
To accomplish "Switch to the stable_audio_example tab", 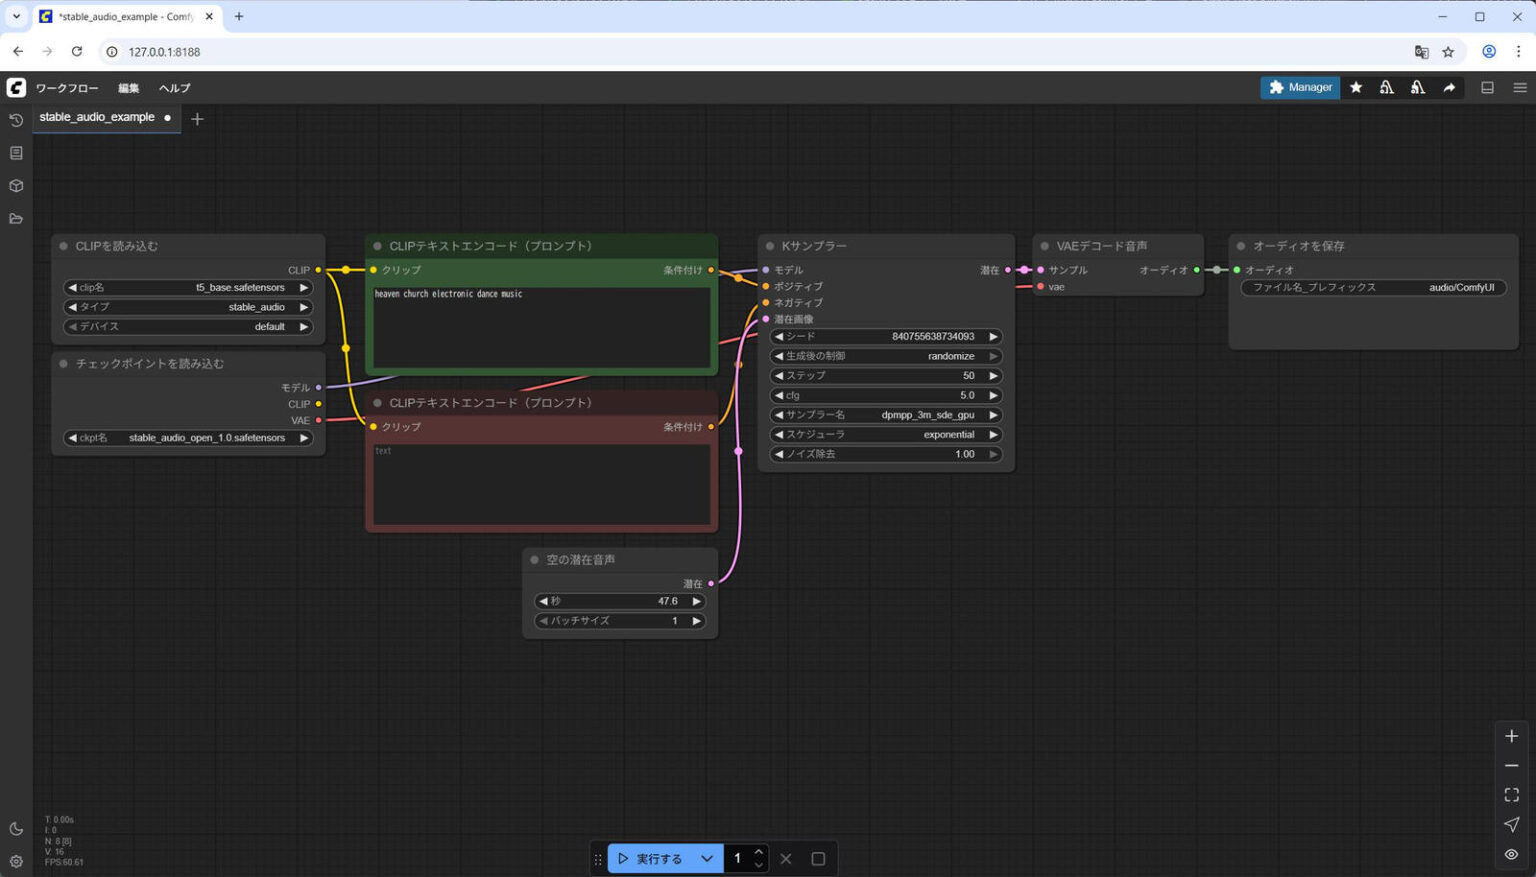I will click(x=96, y=117).
